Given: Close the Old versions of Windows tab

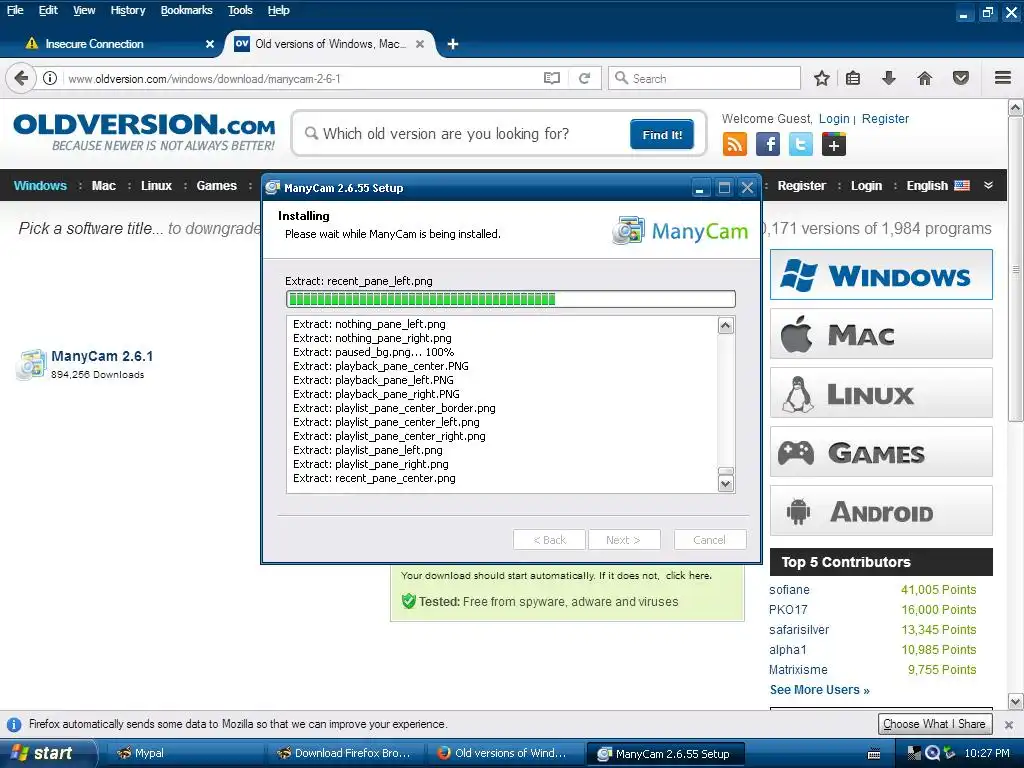Looking at the screenshot, I should pos(420,44).
